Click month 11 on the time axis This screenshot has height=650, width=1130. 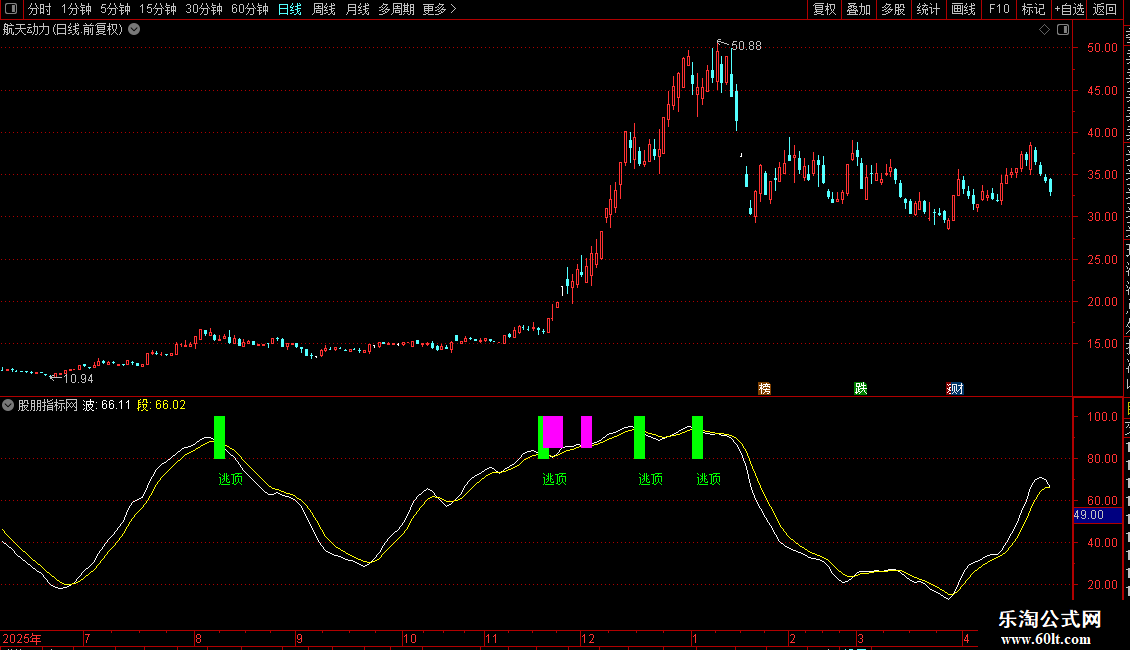(491, 638)
